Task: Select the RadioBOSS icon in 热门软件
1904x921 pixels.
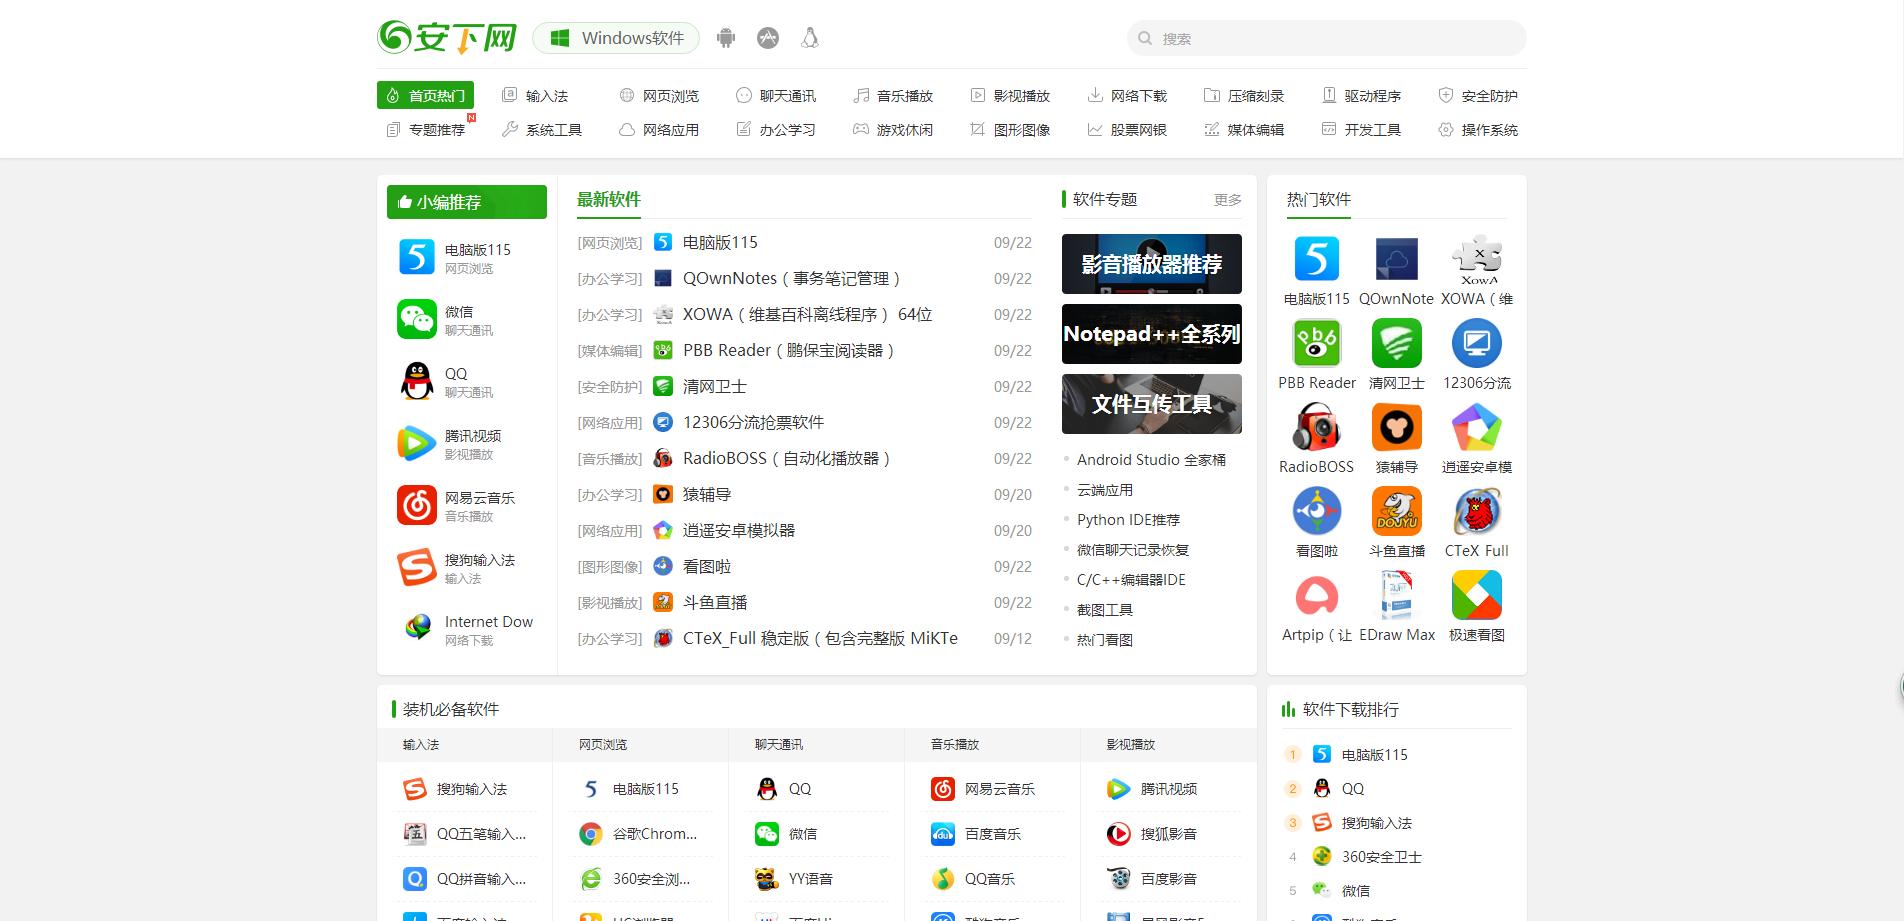Action: (x=1316, y=425)
